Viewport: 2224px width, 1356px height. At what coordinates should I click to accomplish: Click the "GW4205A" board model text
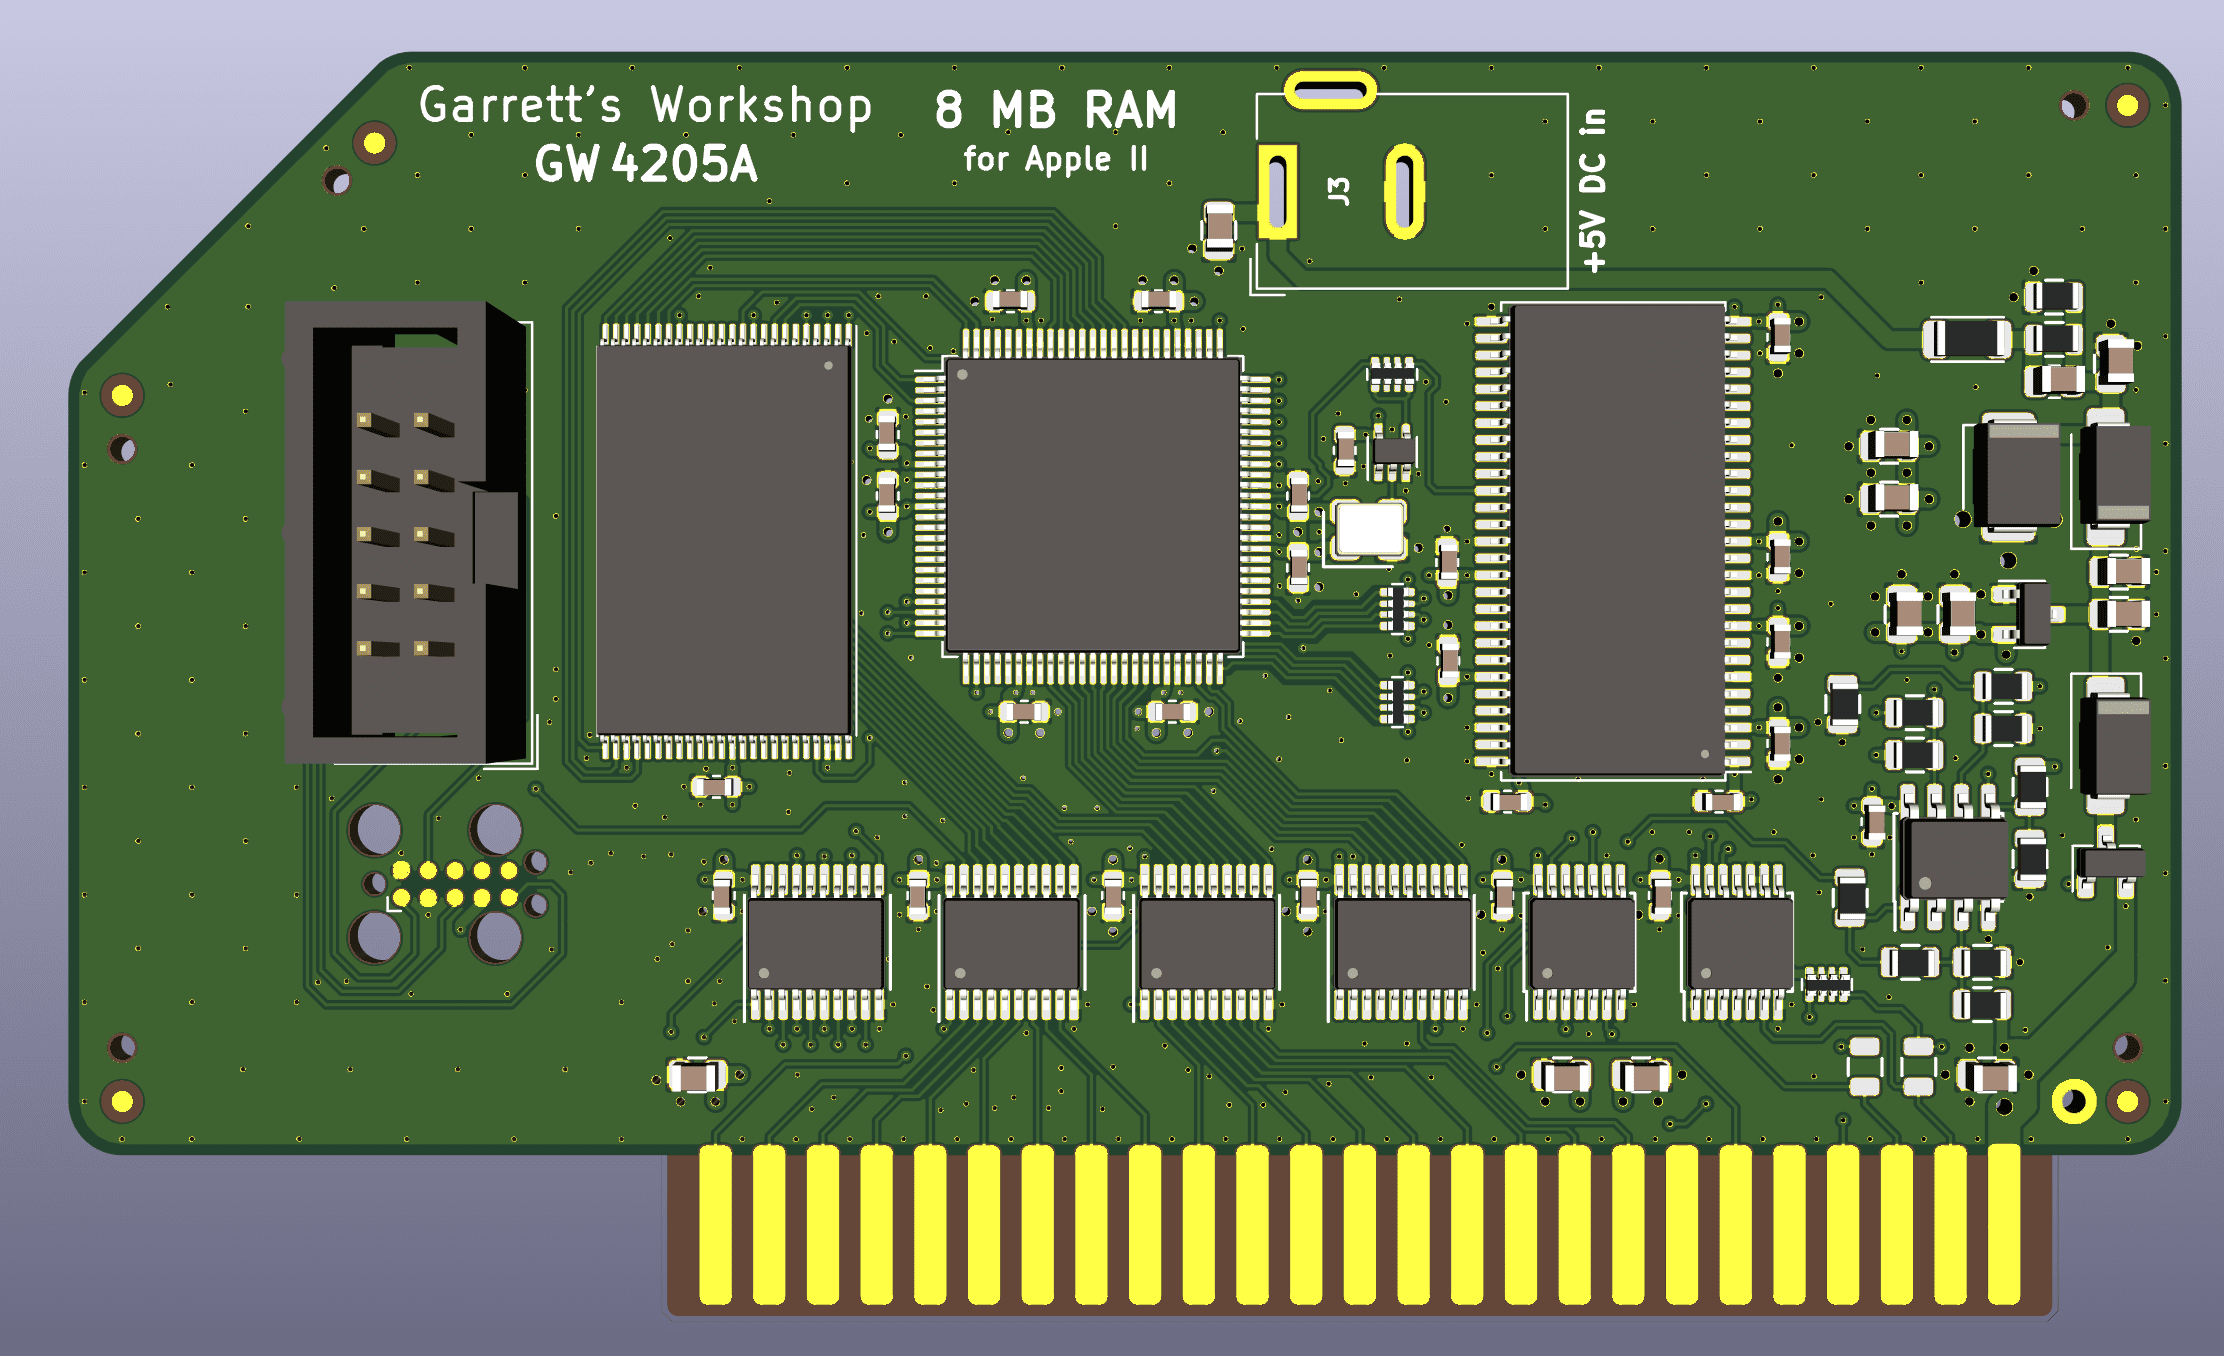646,165
